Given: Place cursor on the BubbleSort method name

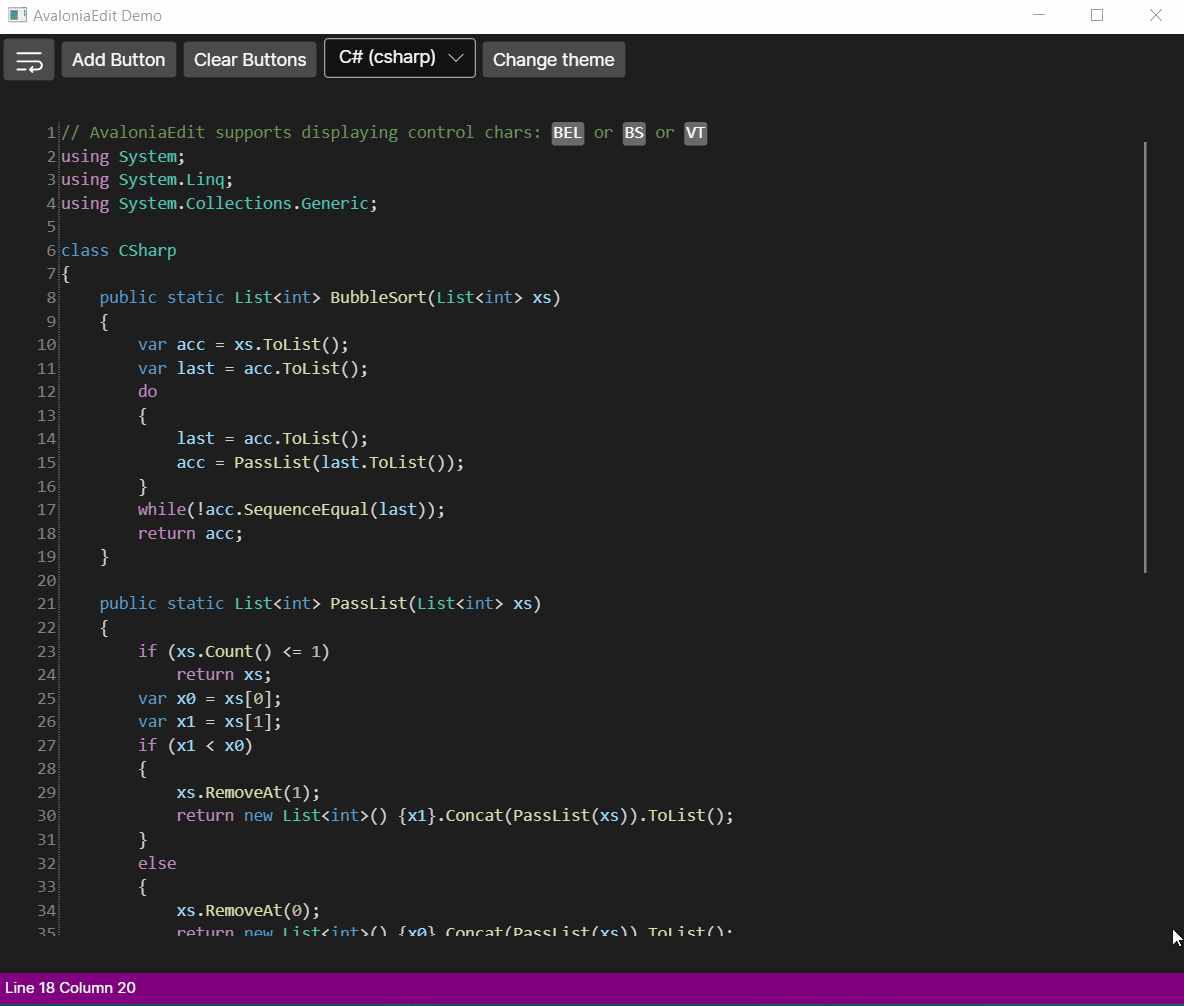Looking at the screenshot, I should click(377, 298).
